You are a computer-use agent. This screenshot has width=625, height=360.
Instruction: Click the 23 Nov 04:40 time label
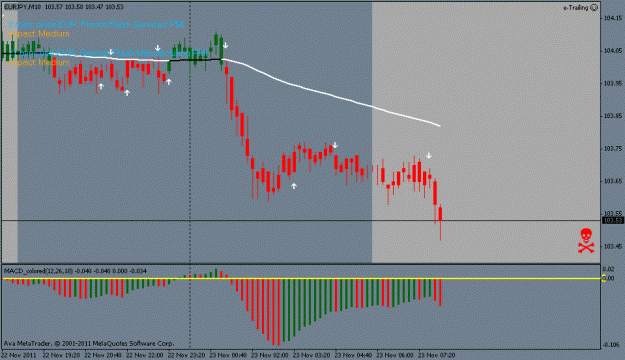coord(353,355)
